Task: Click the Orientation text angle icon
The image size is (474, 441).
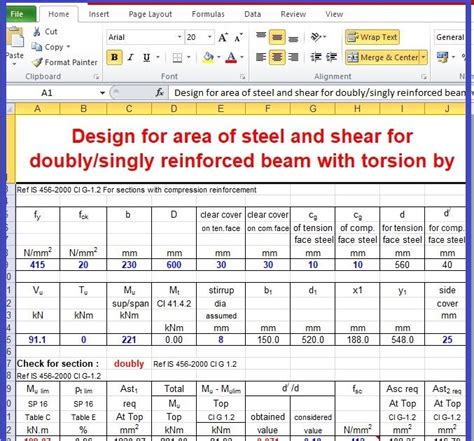Action: click(316, 37)
